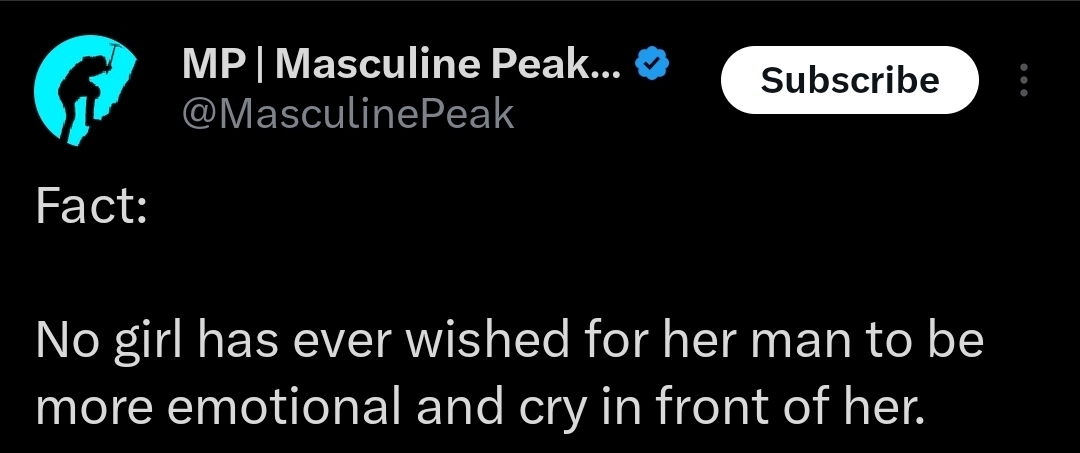The width and height of the screenshot is (1080, 453).
Task: Select the cyan circle avatar icon
Action: (x=85, y=90)
